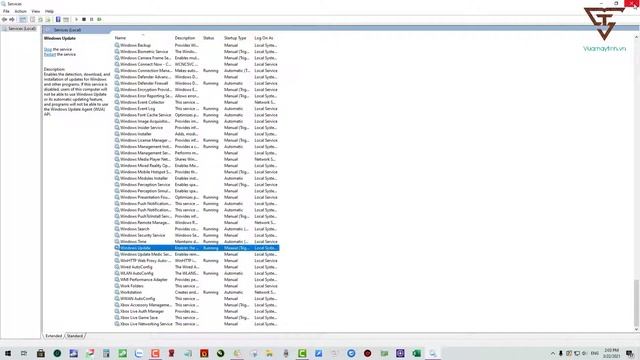Select the Windows Insider Service row
Viewport: 640px width, 360px height.
[197, 127]
